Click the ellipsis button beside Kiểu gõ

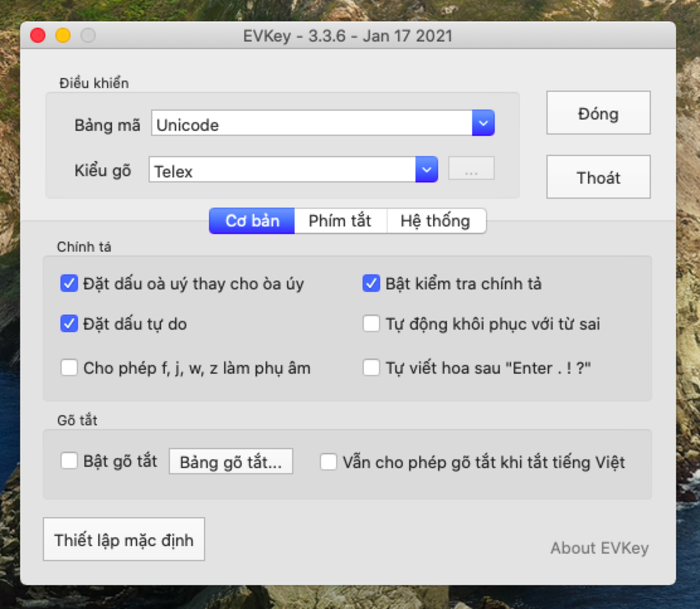[471, 168]
